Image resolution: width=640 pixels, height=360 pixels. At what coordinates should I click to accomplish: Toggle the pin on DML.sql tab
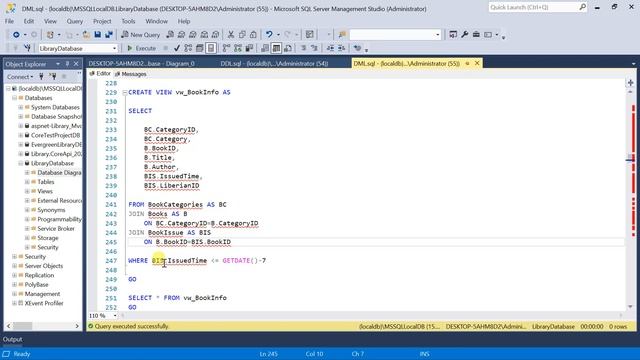467,63
